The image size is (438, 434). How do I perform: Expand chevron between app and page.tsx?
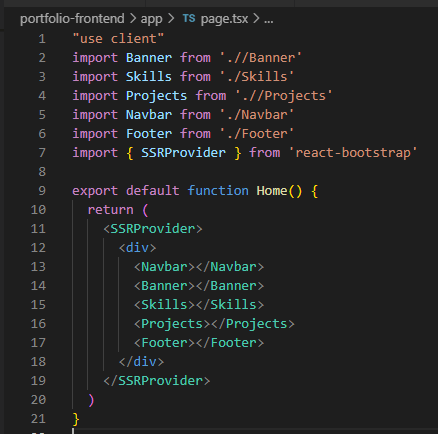[171, 19]
